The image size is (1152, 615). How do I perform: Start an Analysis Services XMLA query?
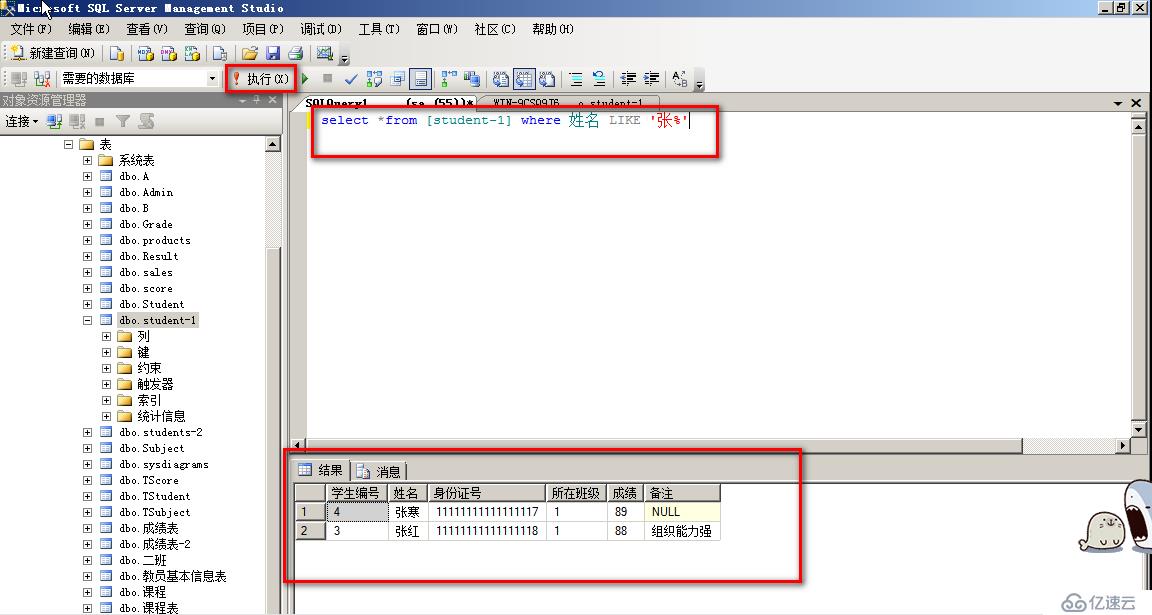click(192, 53)
